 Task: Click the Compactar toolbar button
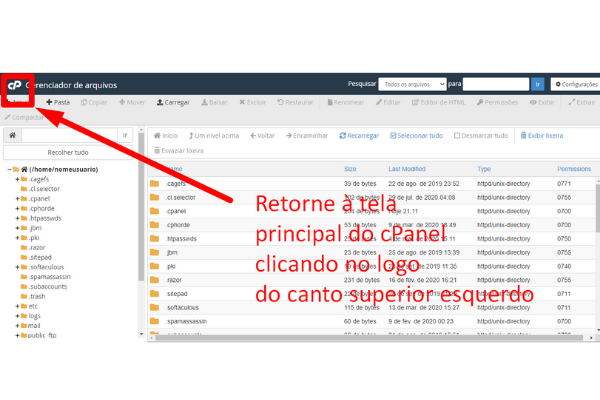click(x=24, y=117)
